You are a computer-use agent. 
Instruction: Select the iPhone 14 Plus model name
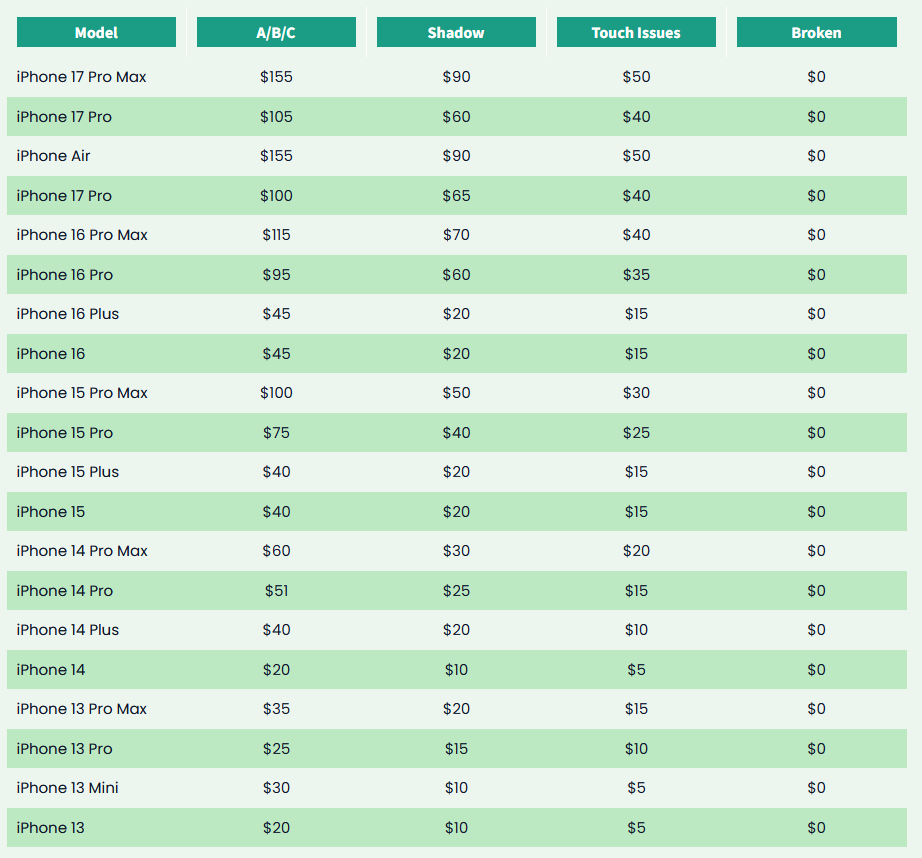click(x=68, y=630)
